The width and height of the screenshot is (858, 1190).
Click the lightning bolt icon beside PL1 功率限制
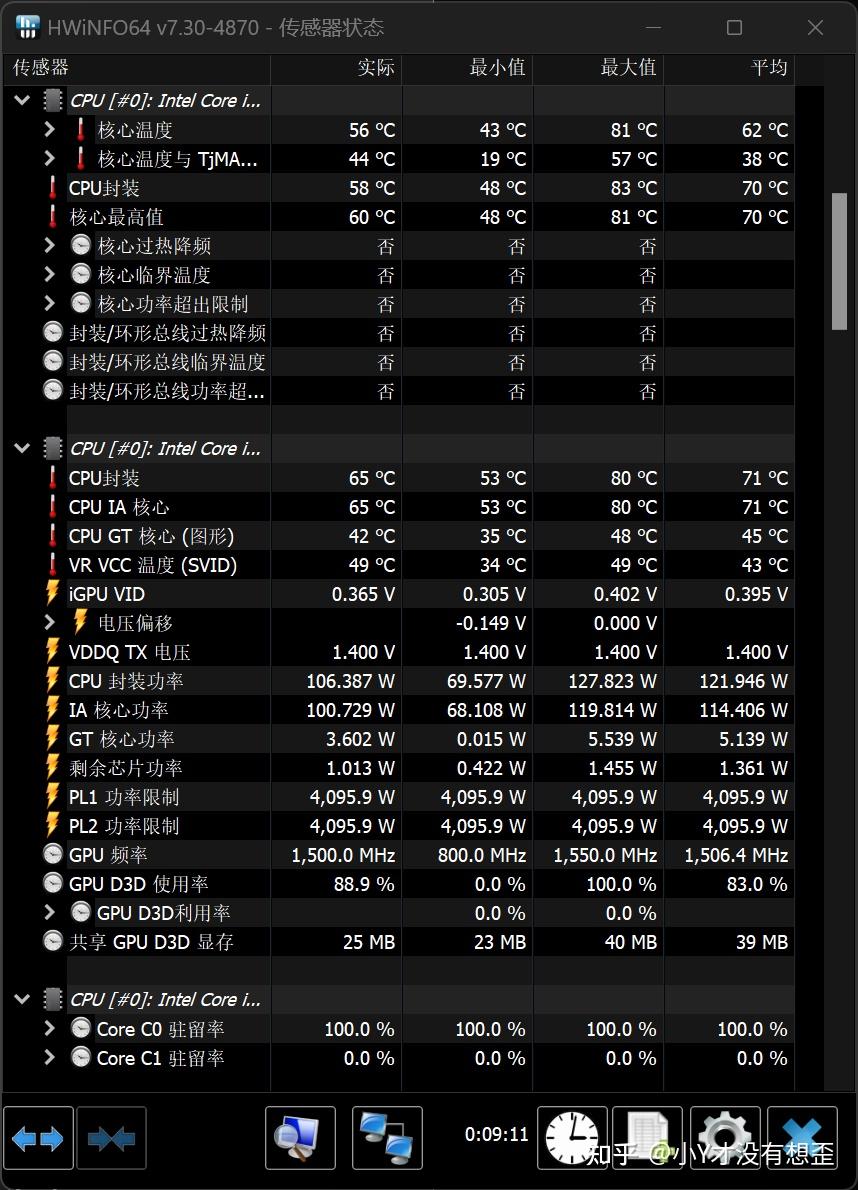(x=52, y=796)
